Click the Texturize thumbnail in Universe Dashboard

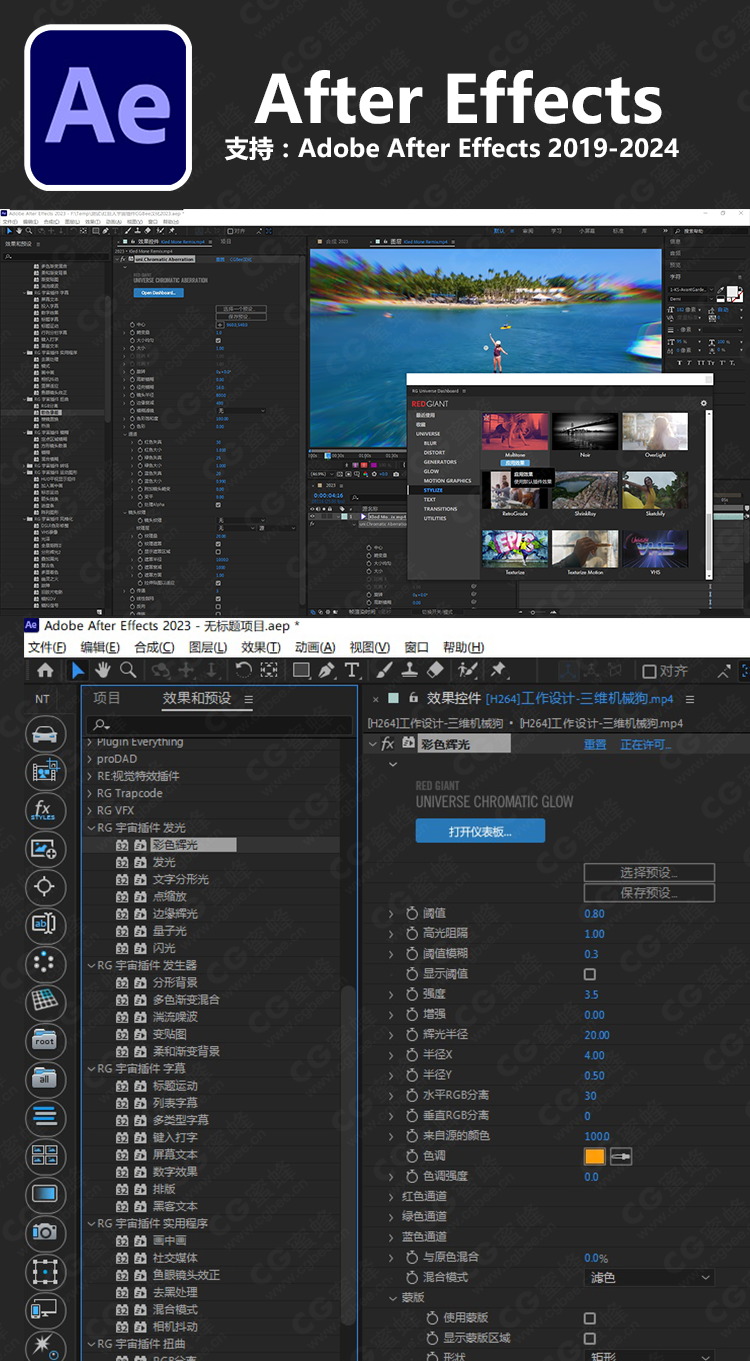[515, 548]
